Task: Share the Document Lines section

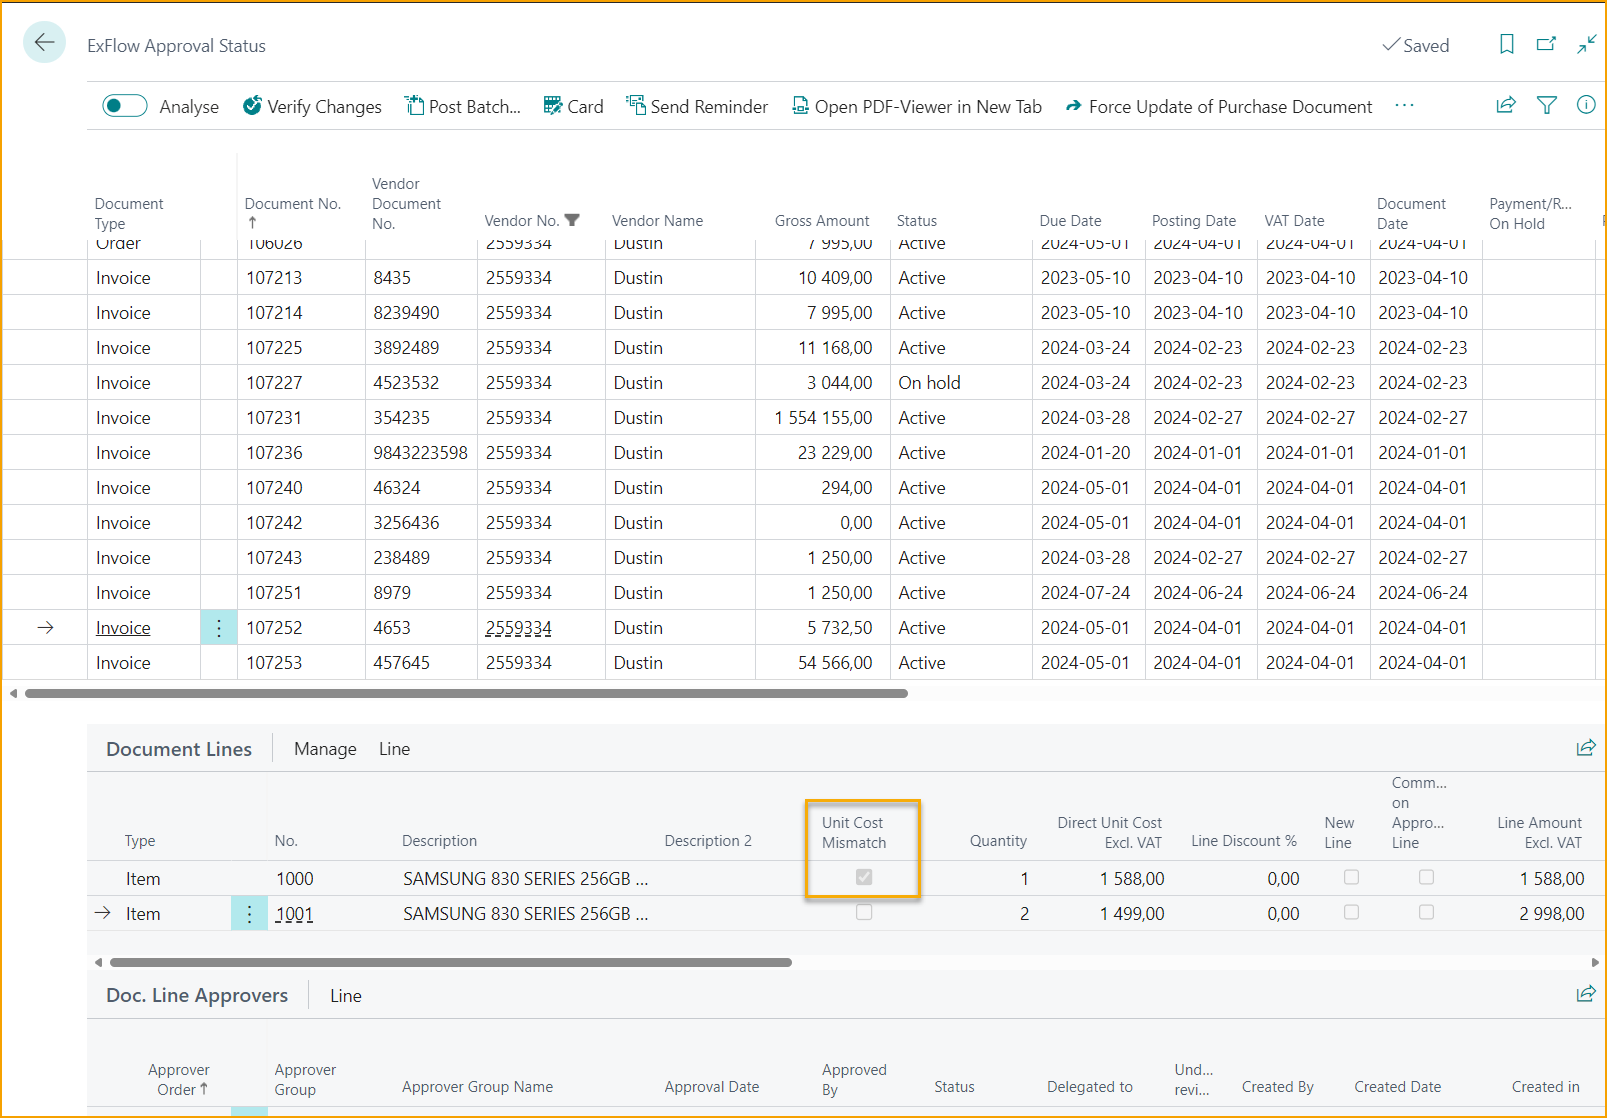Action: click(x=1586, y=748)
